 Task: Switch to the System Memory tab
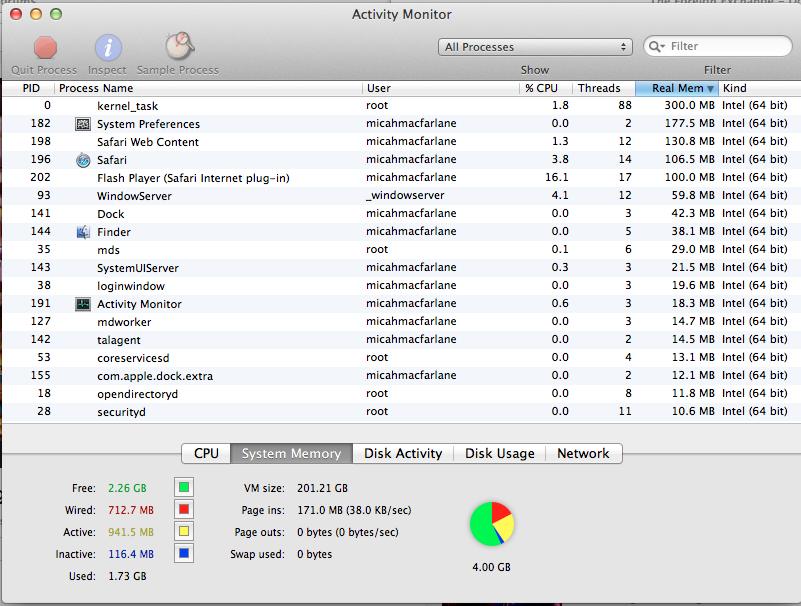[291, 453]
